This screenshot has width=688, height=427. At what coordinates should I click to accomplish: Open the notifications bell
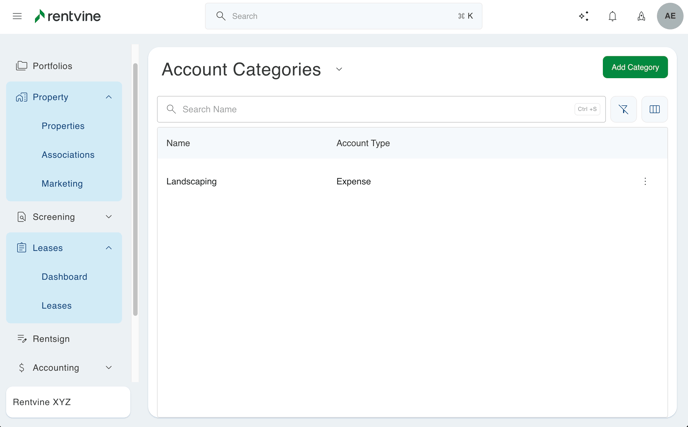(612, 16)
